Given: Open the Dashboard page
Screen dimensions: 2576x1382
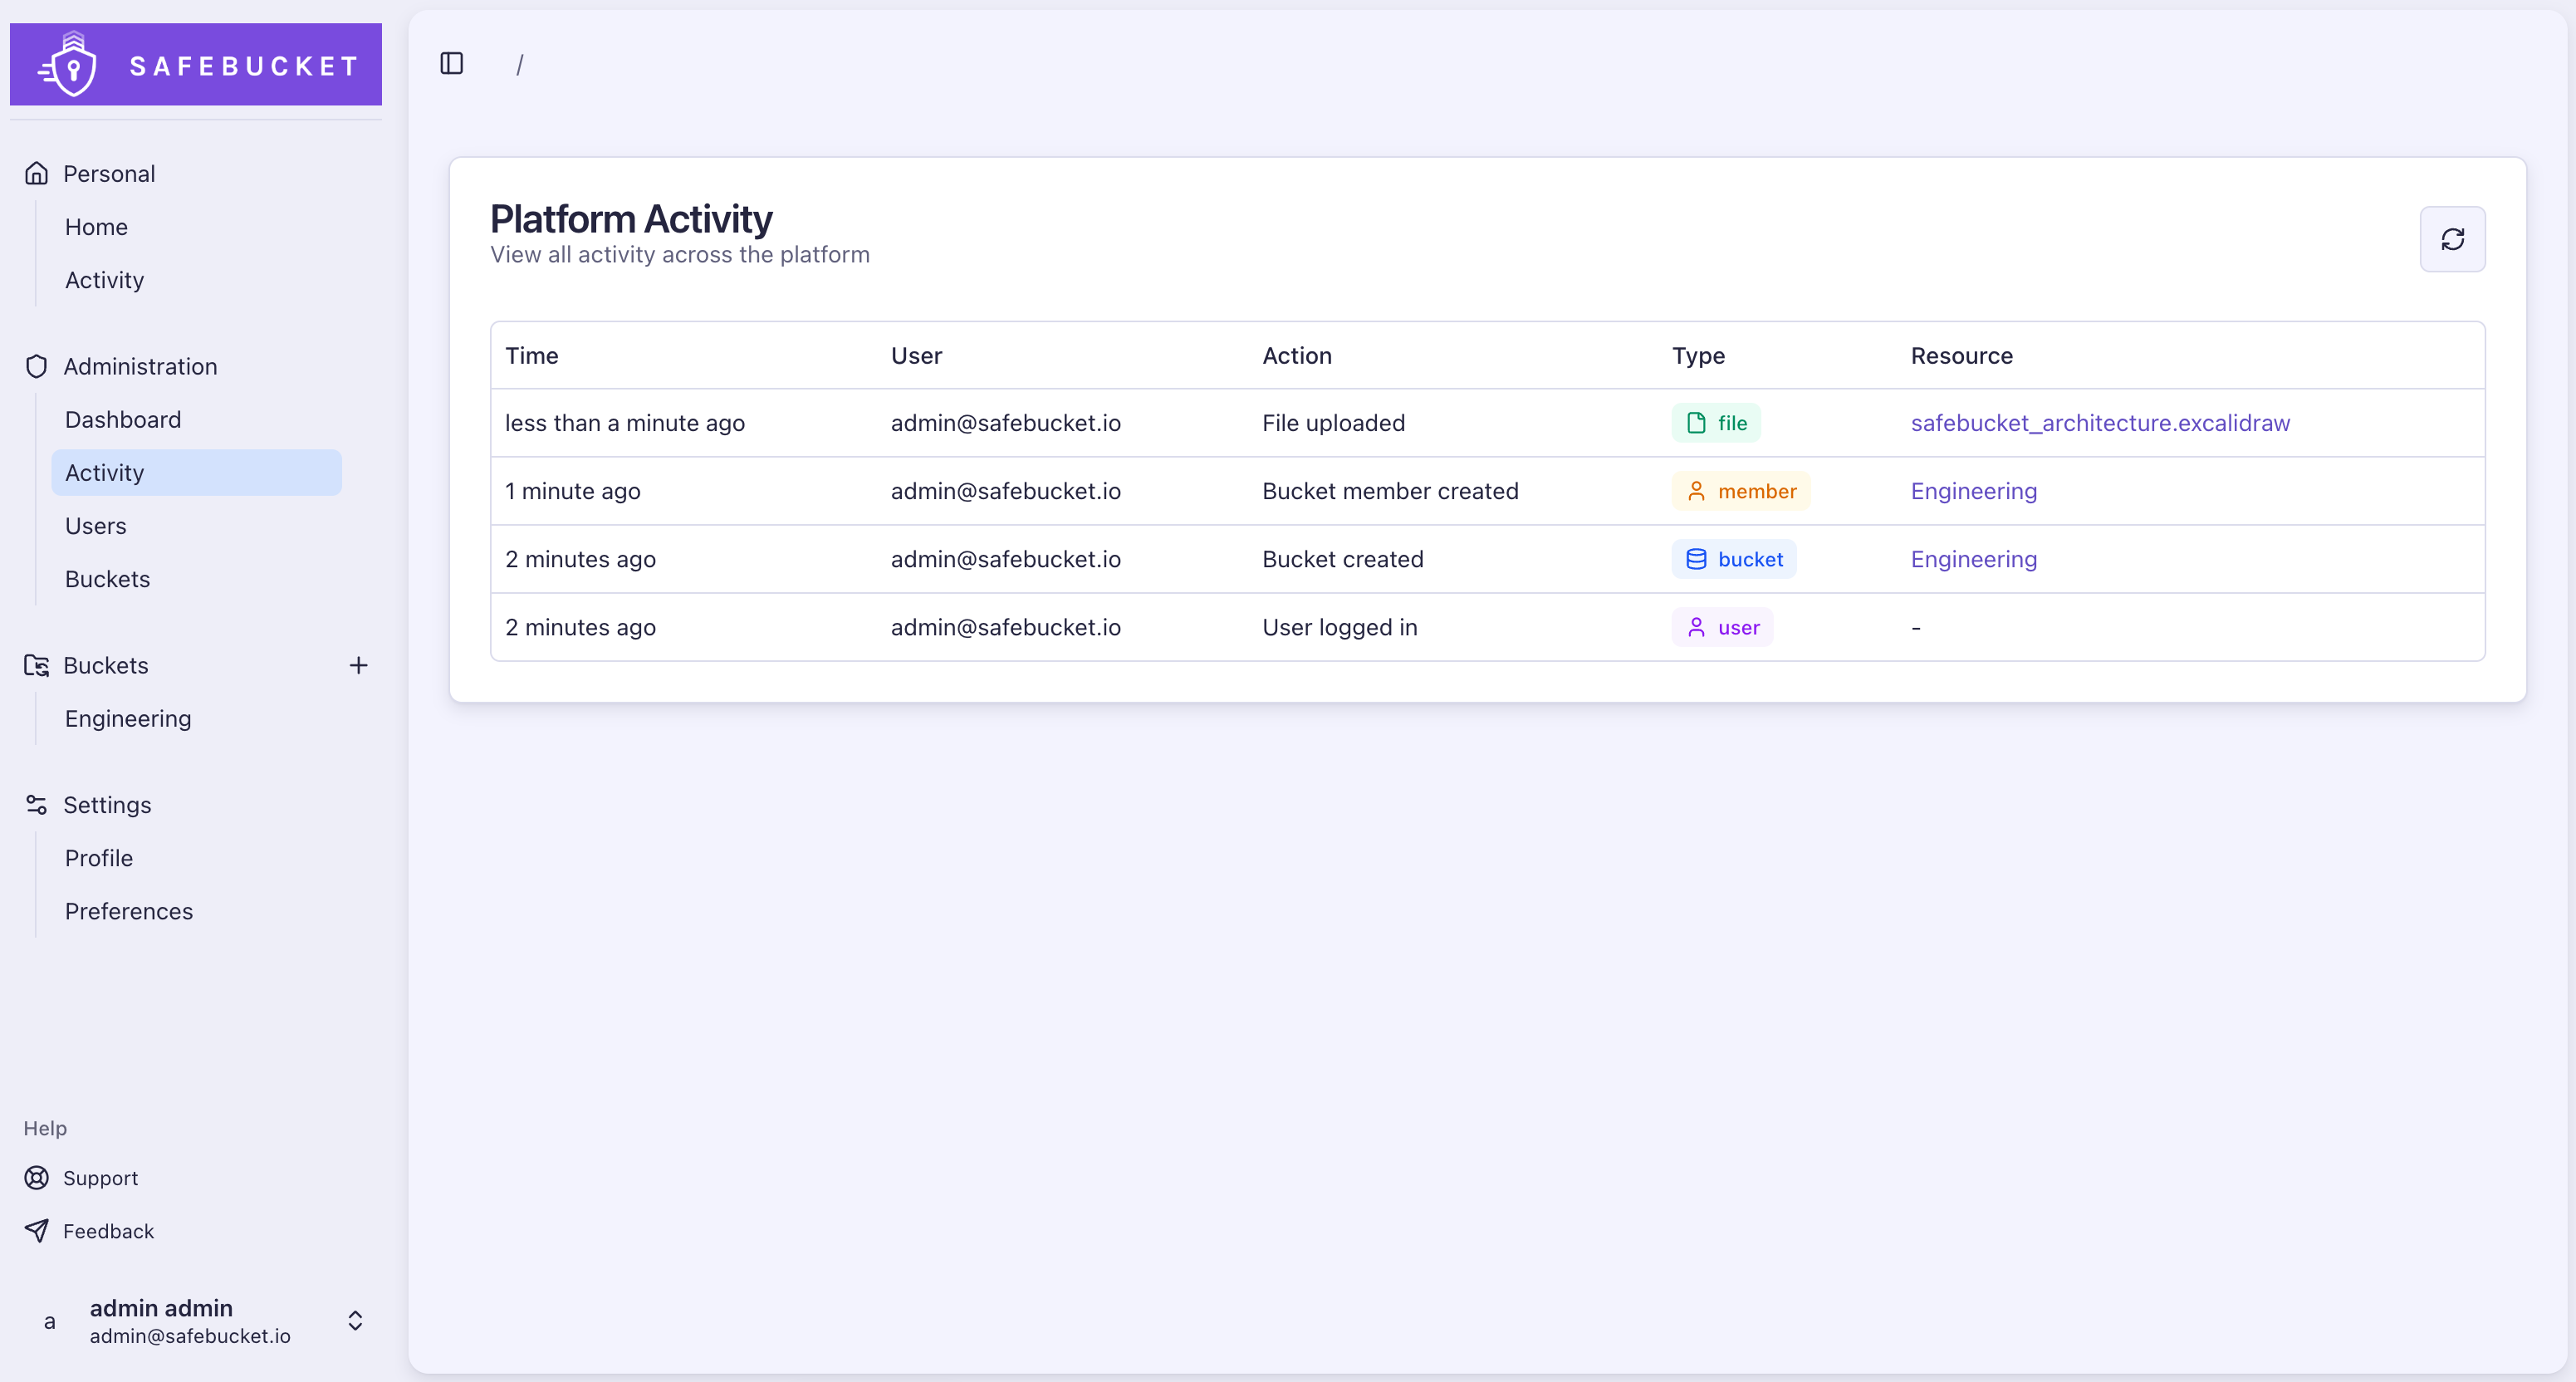Looking at the screenshot, I should [123, 419].
